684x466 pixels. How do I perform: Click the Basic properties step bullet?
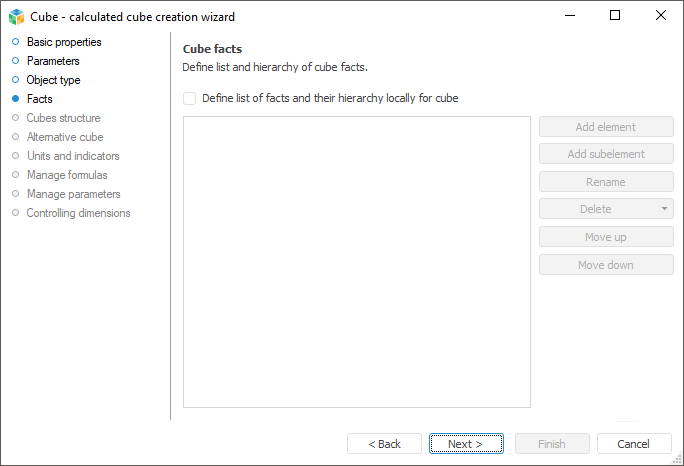click(x=15, y=42)
